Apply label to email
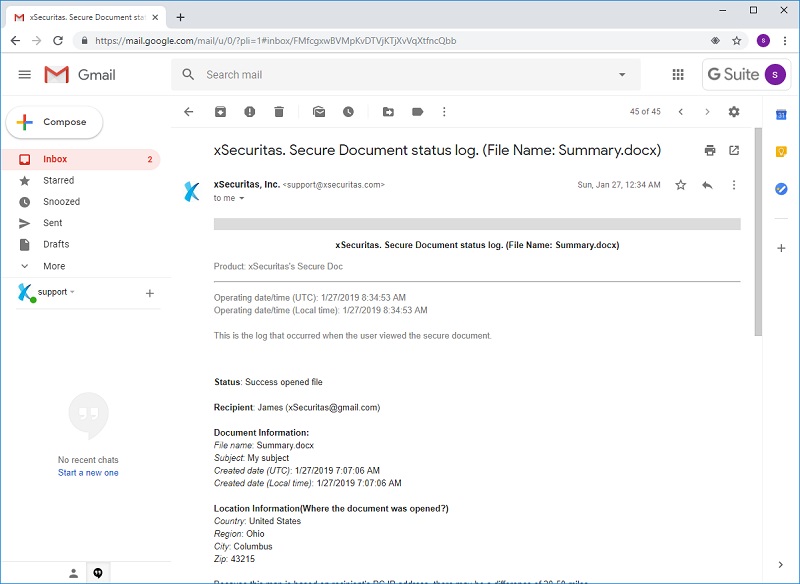The height and width of the screenshot is (584, 800). [x=417, y=112]
